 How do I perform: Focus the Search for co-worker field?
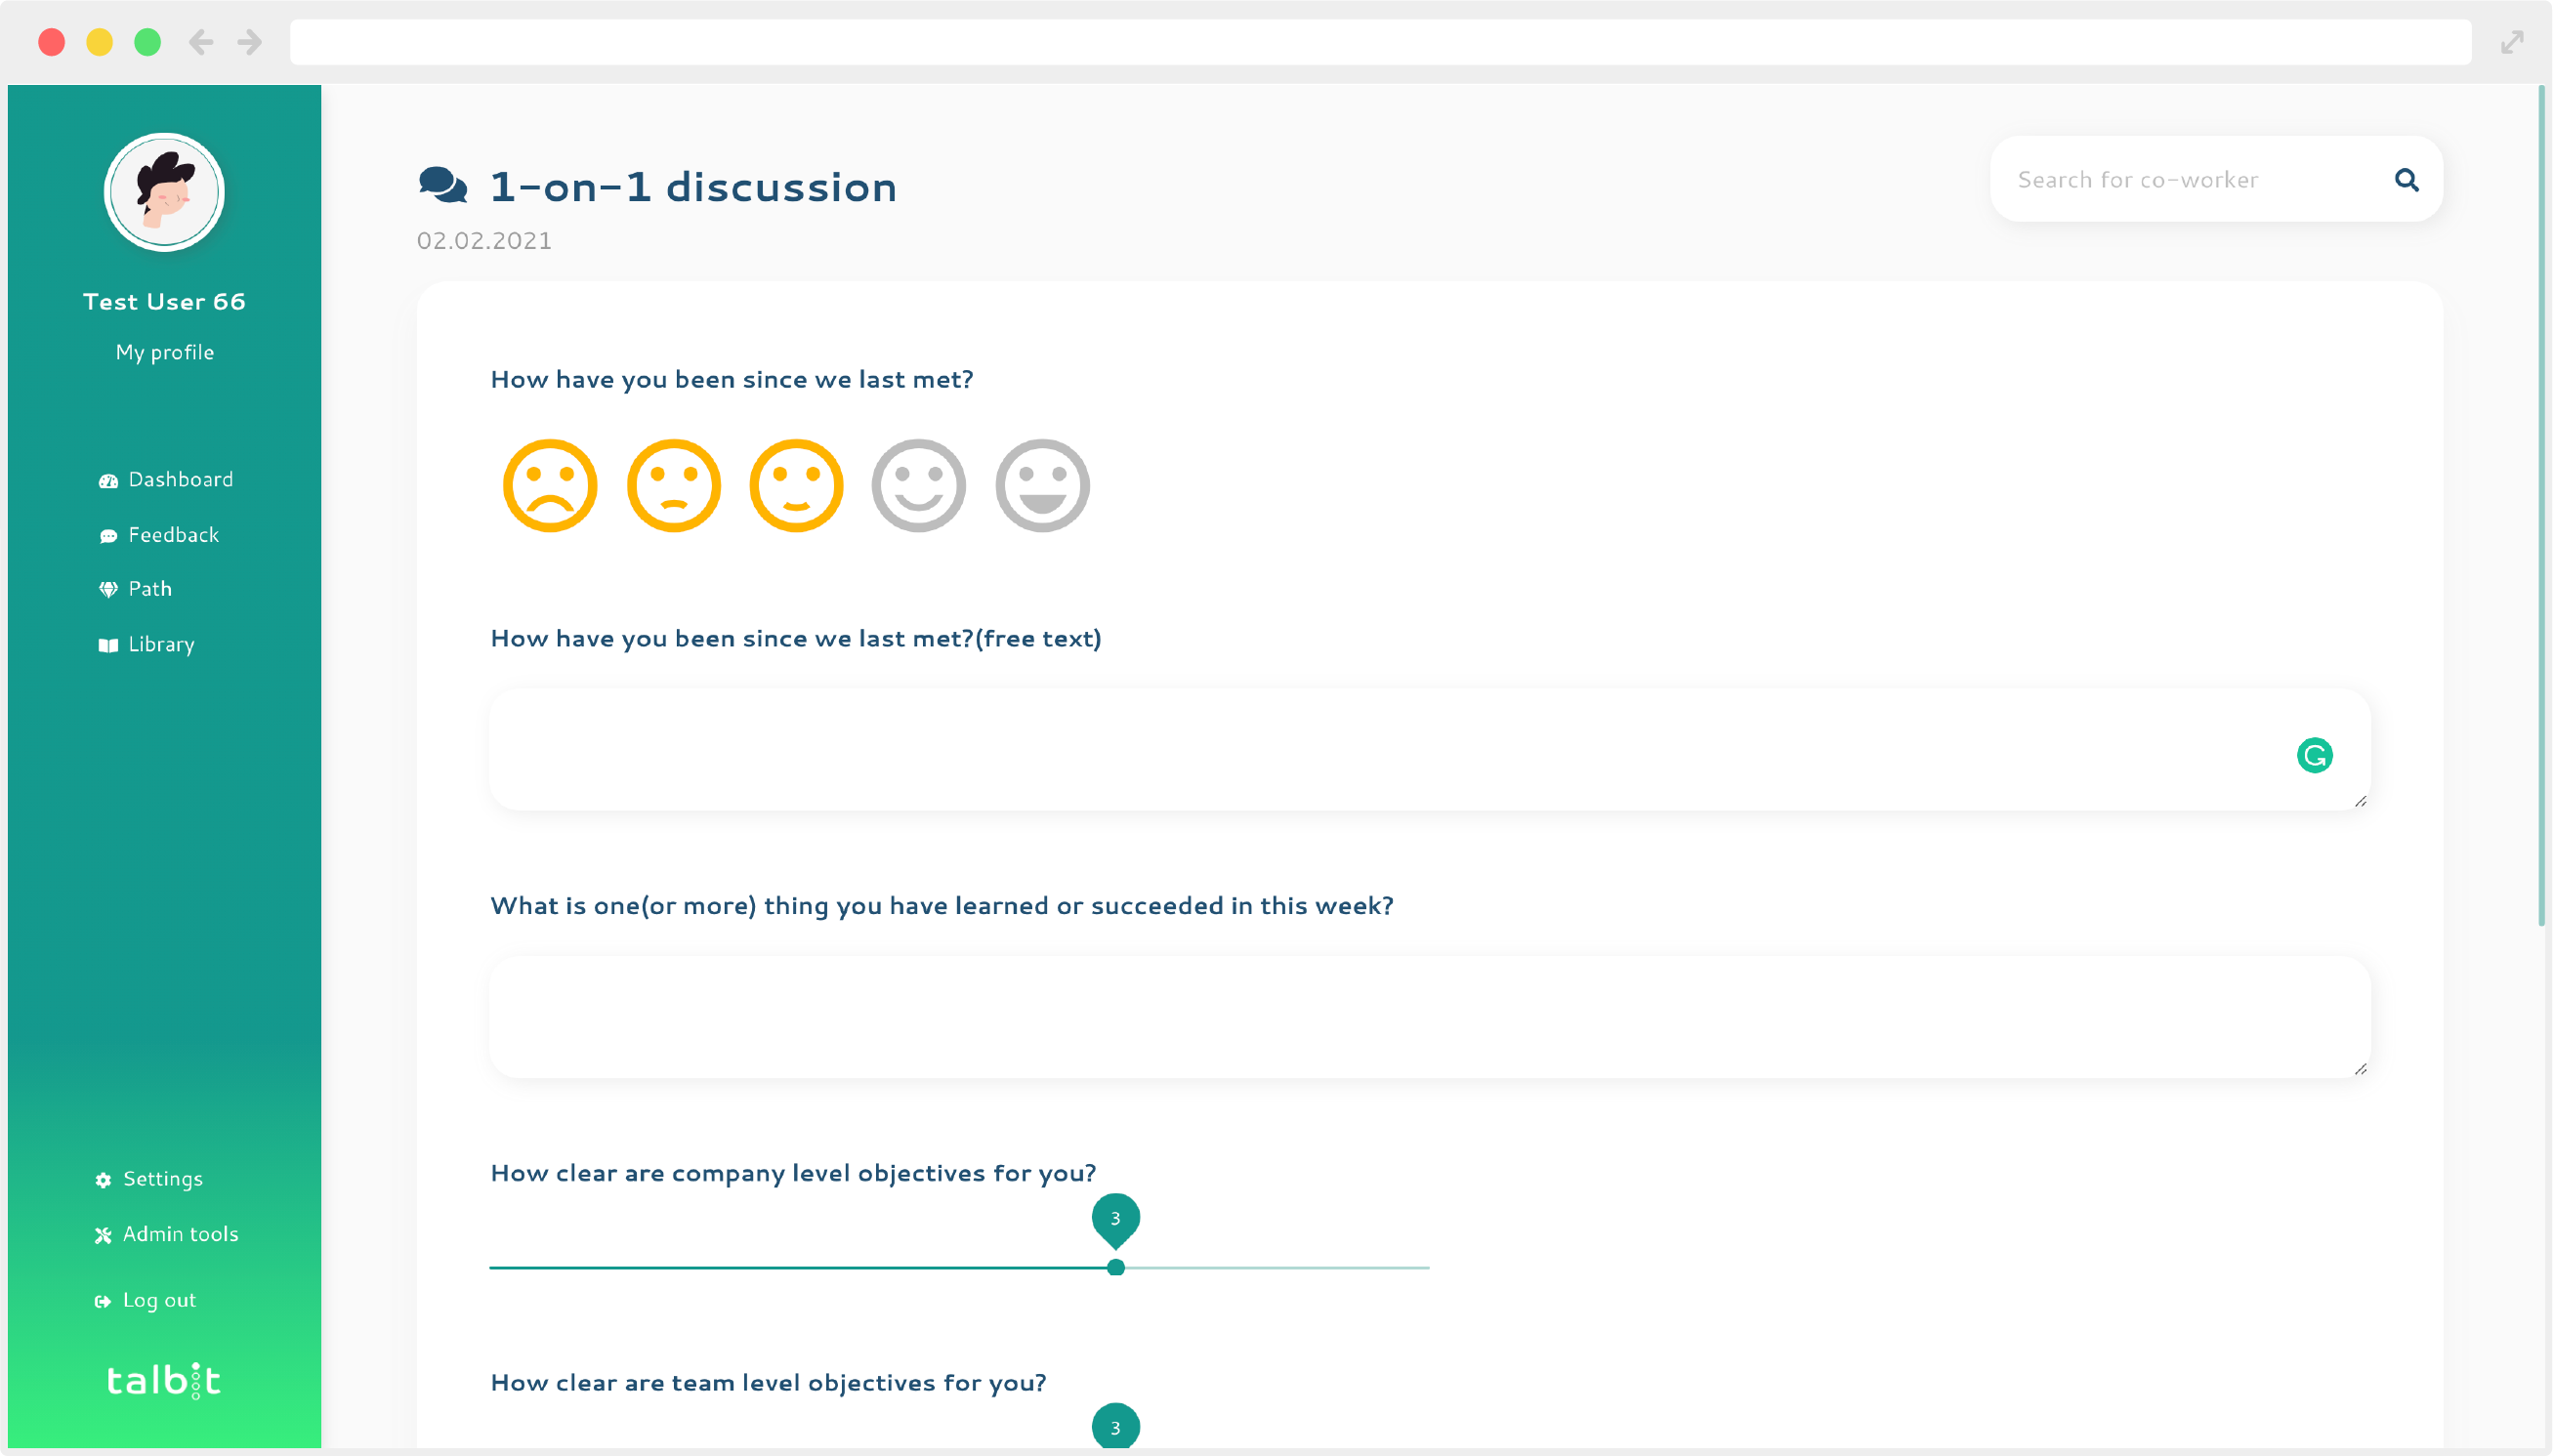(2190, 180)
